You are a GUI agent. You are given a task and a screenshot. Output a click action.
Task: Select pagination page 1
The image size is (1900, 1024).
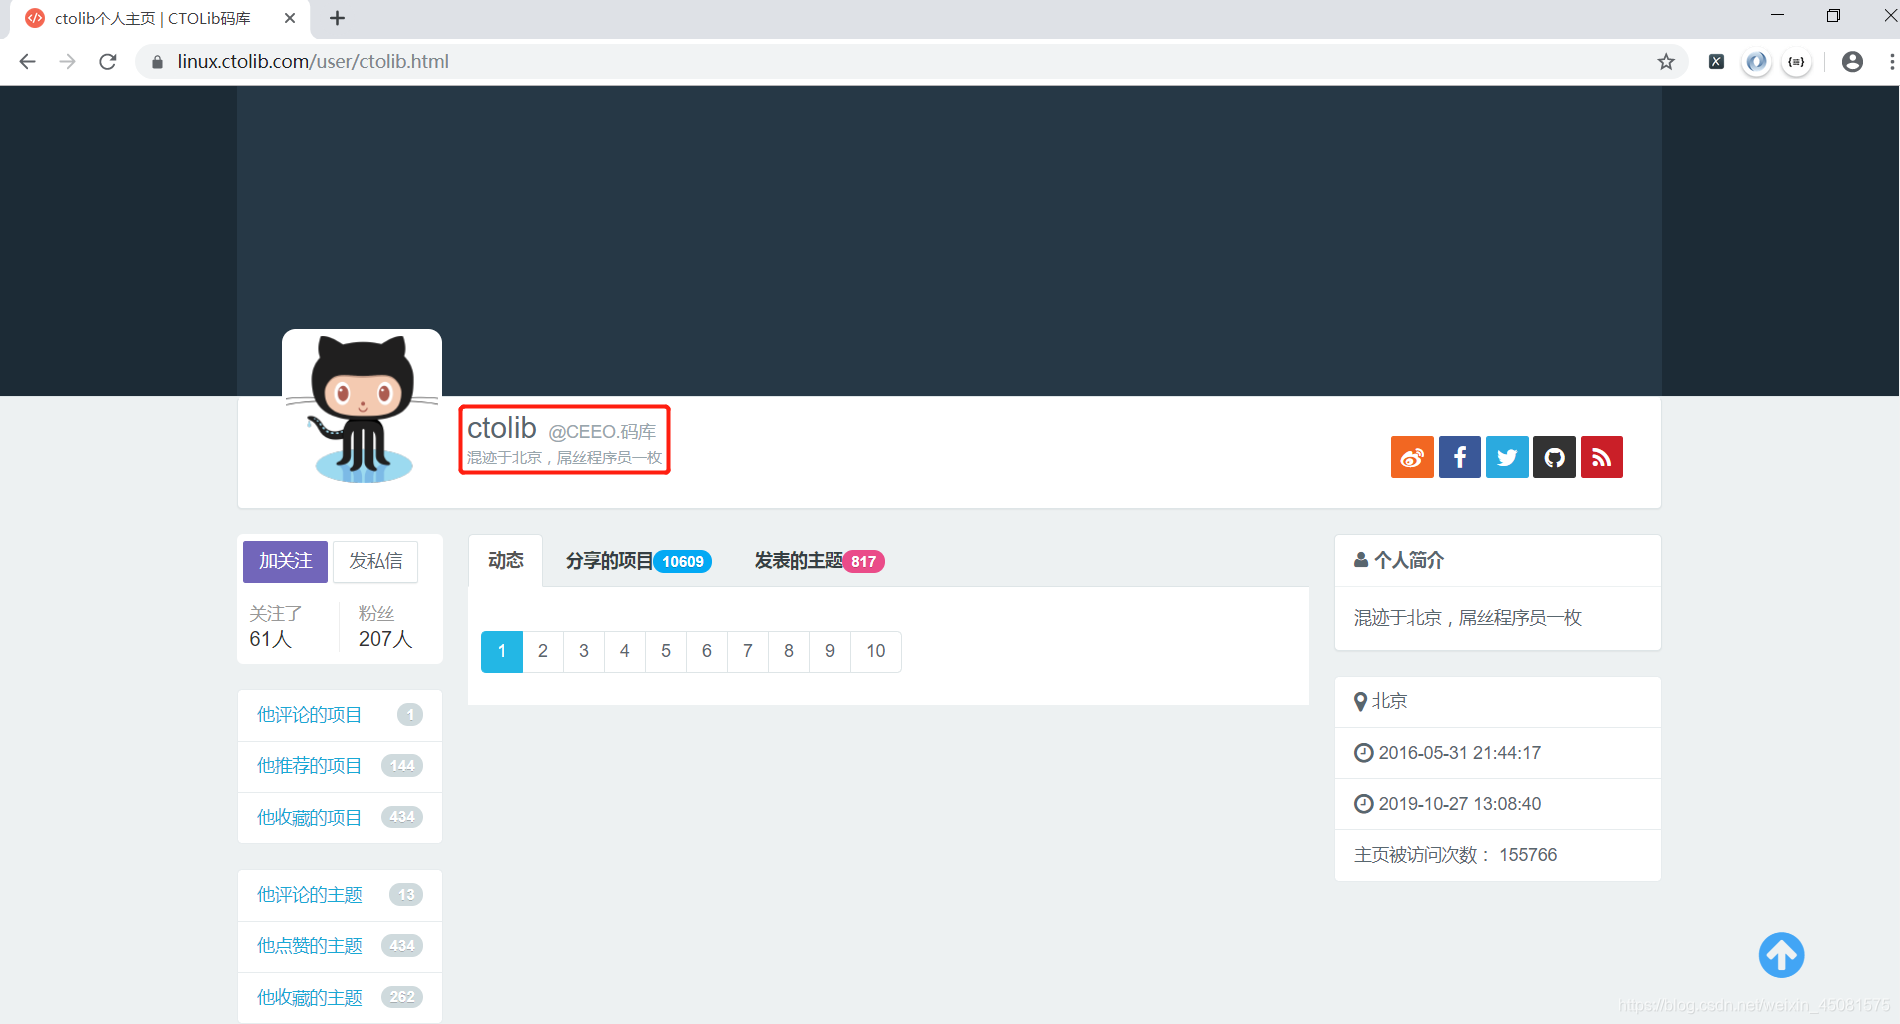tap(502, 651)
